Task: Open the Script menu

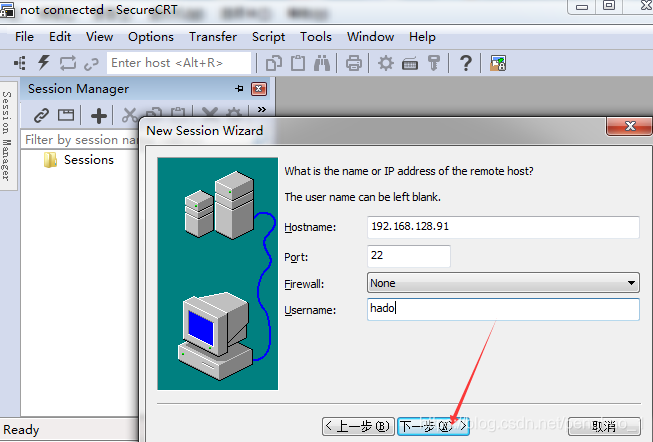Action: coord(268,37)
